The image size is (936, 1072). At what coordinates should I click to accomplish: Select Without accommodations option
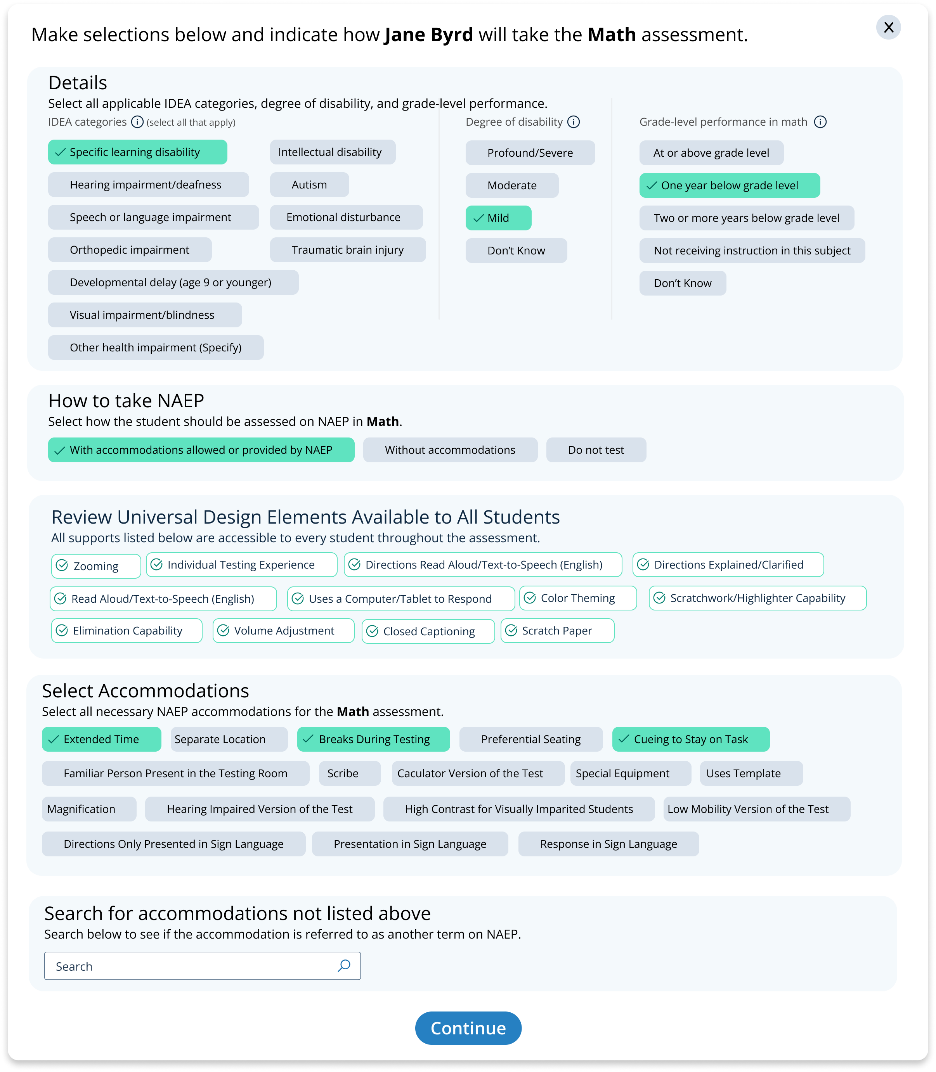click(x=450, y=450)
